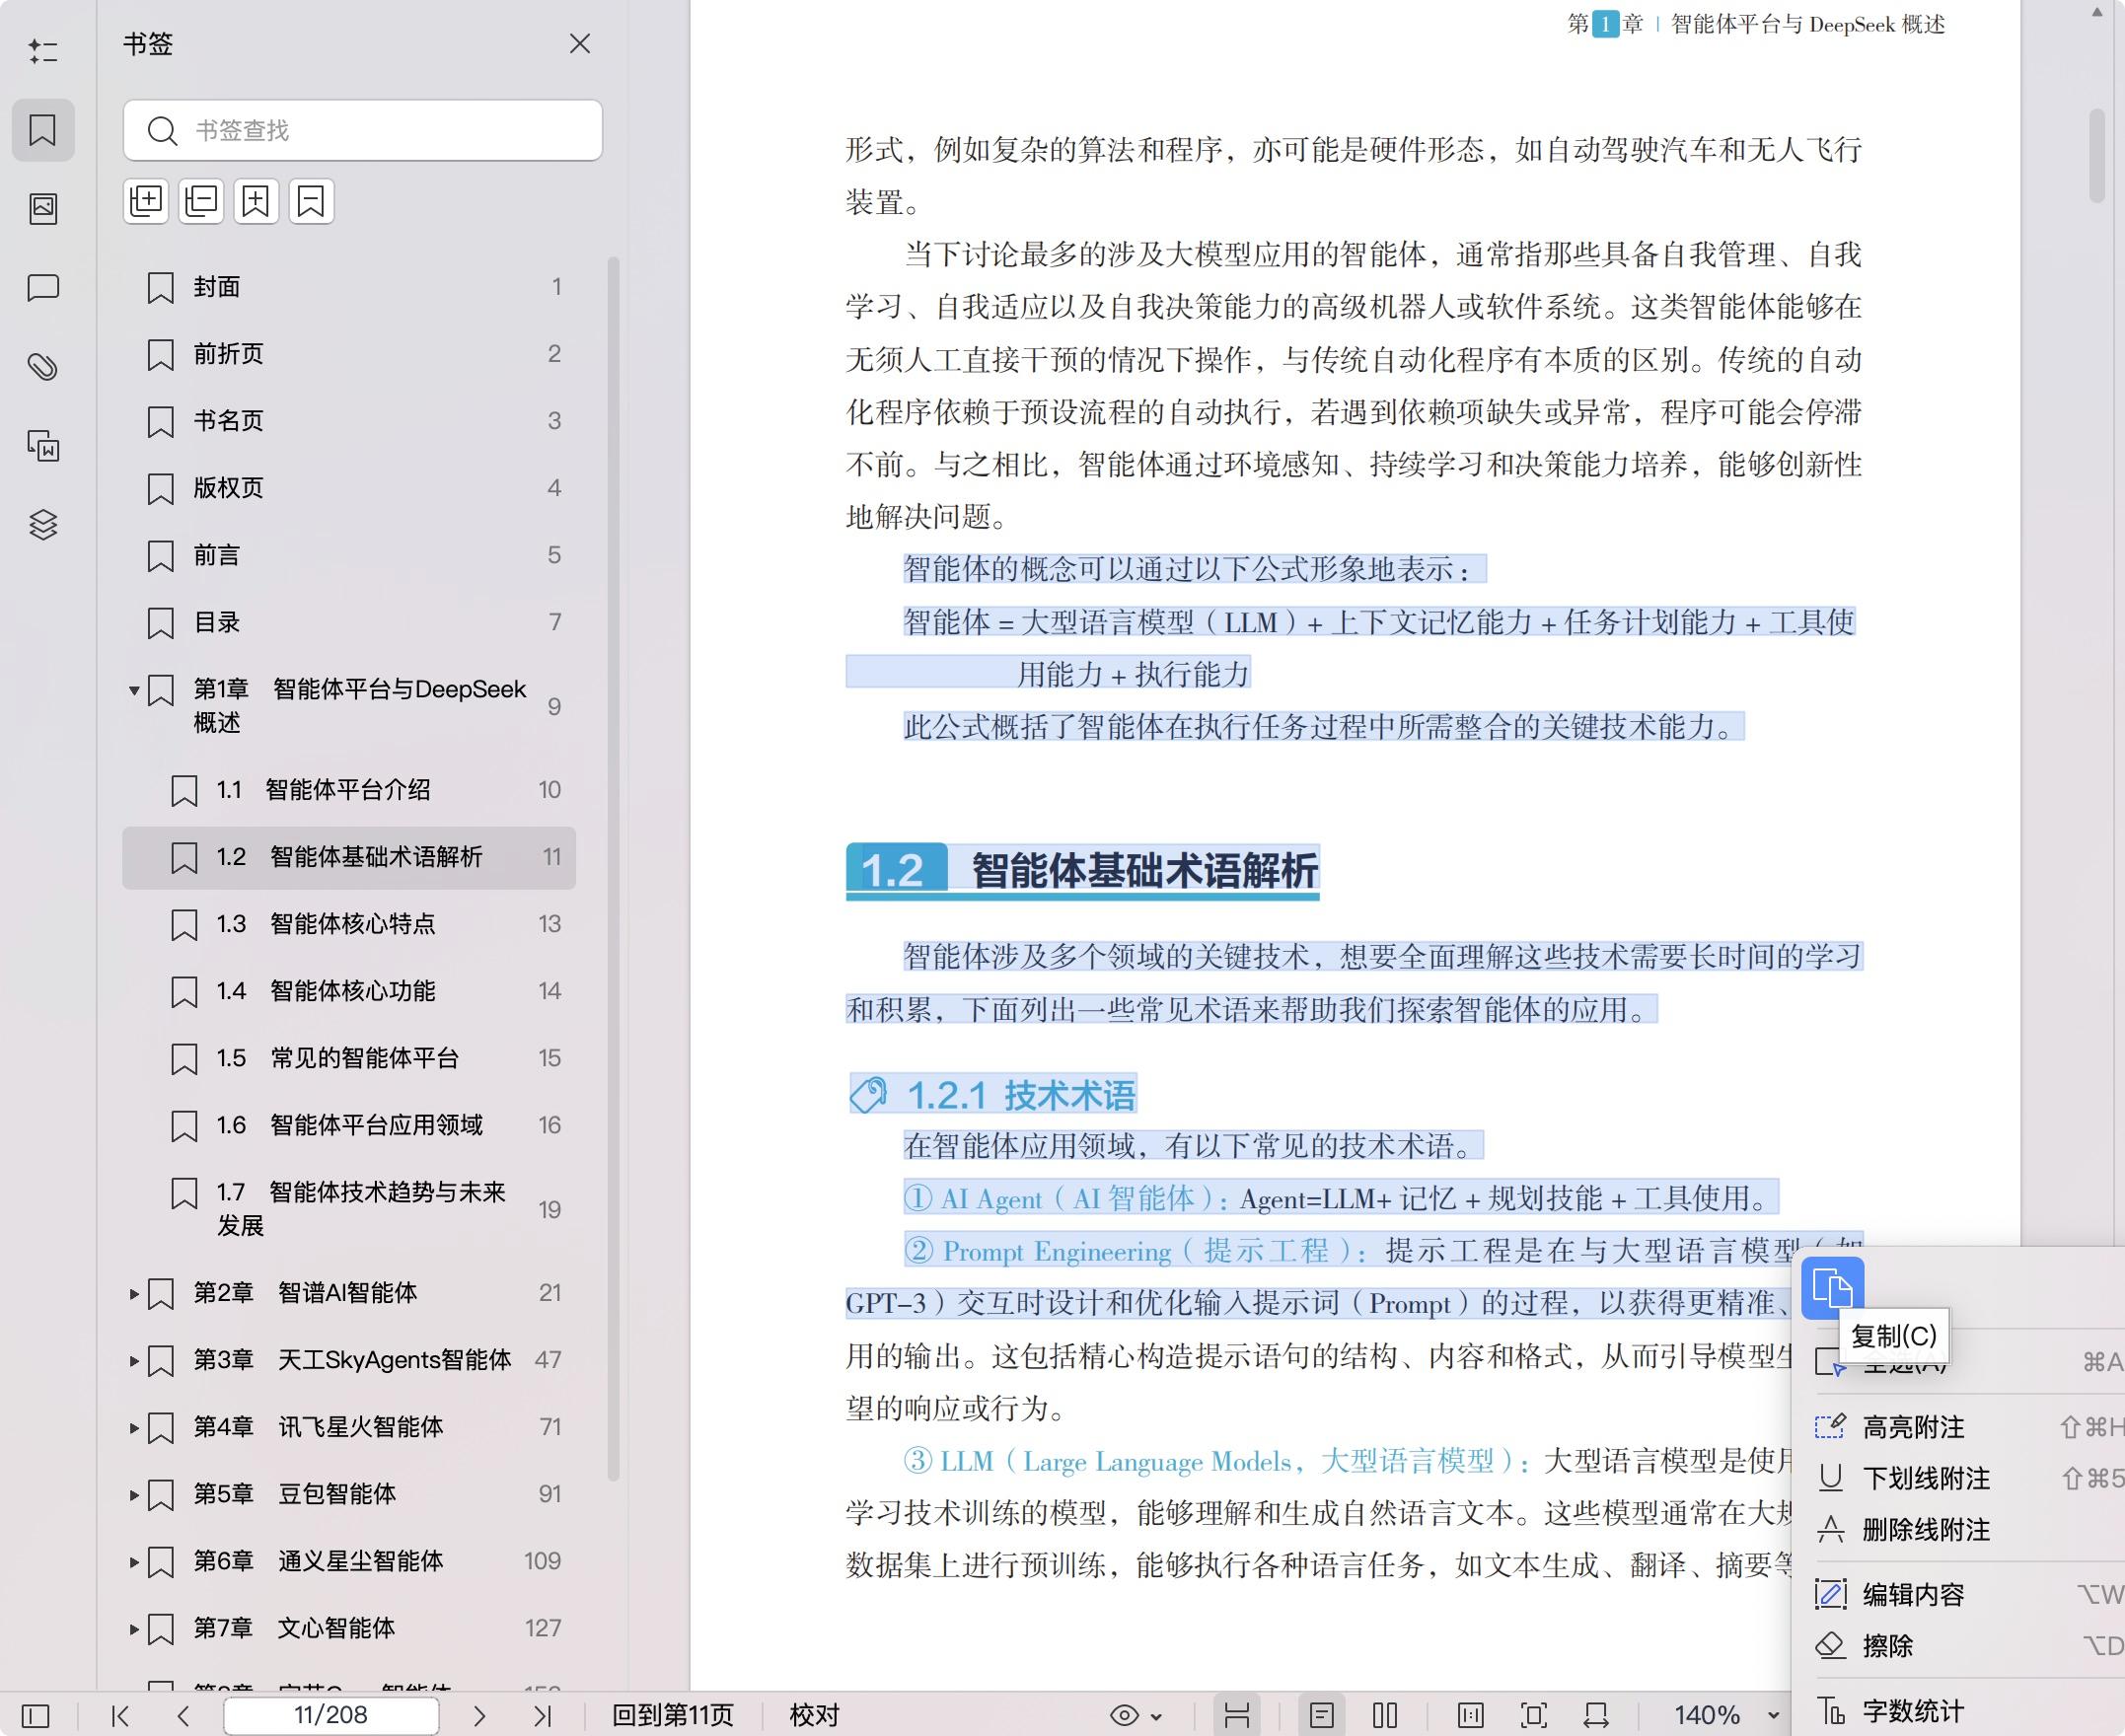
Task: Toggle the sidebar panel icon in status bar
Action: [35, 1716]
